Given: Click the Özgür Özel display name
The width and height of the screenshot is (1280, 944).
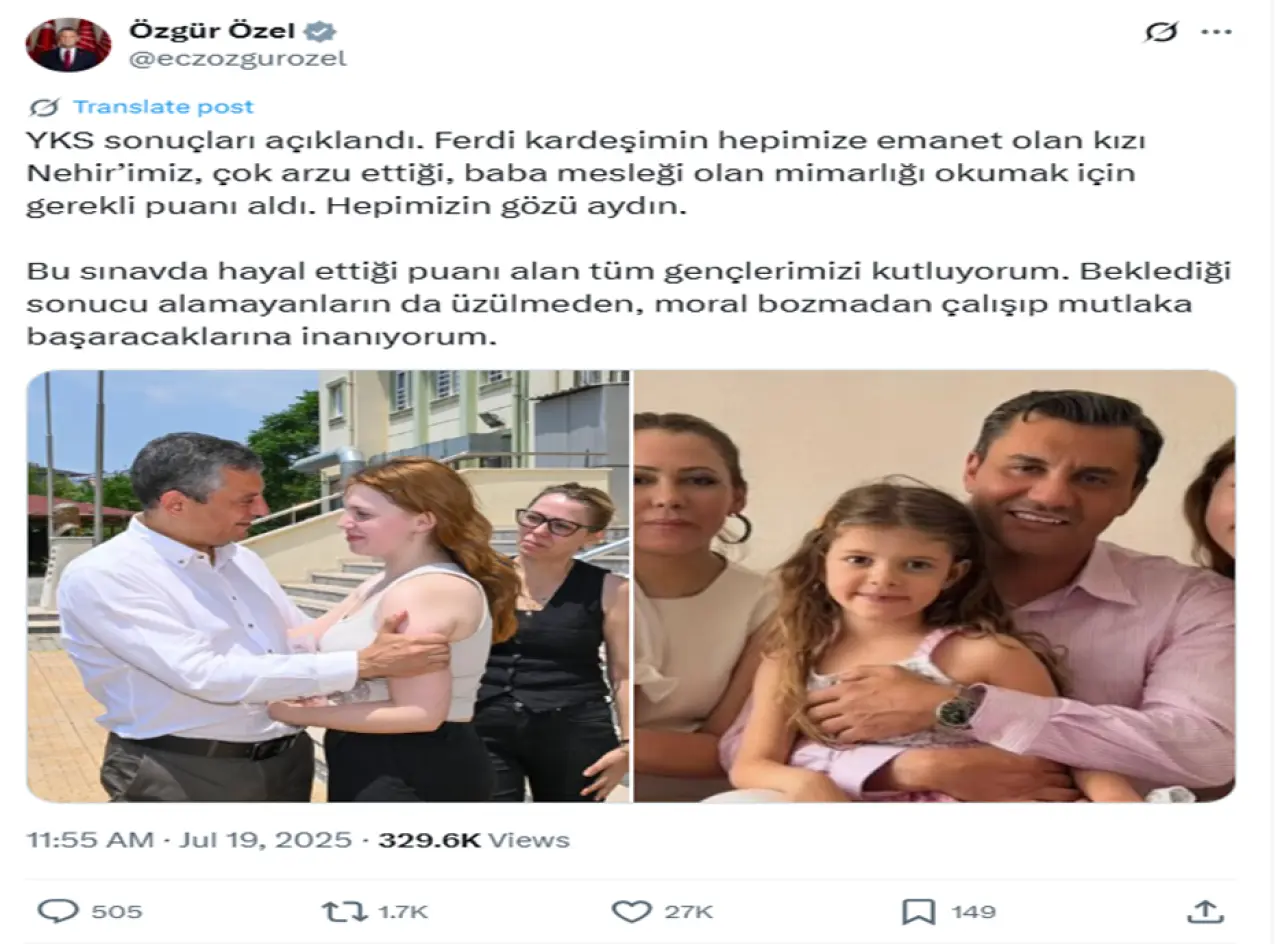Looking at the screenshot, I should click(x=212, y=31).
